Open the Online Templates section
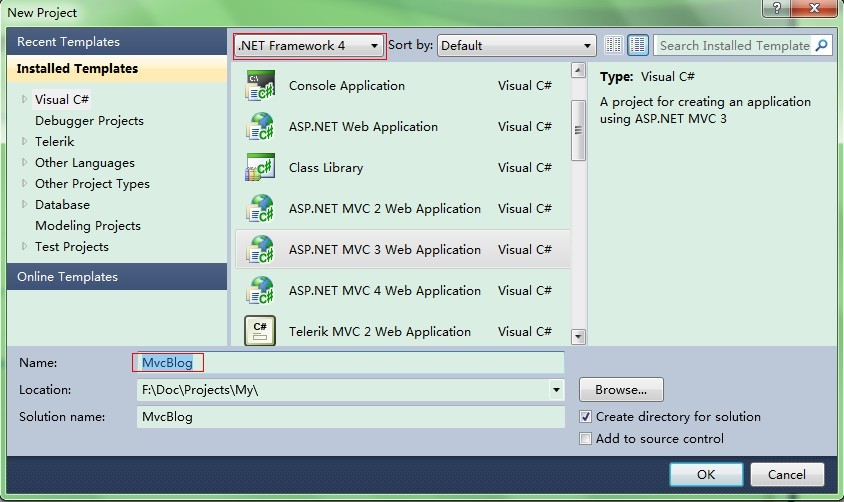844x502 pixels. pos(117,277)
